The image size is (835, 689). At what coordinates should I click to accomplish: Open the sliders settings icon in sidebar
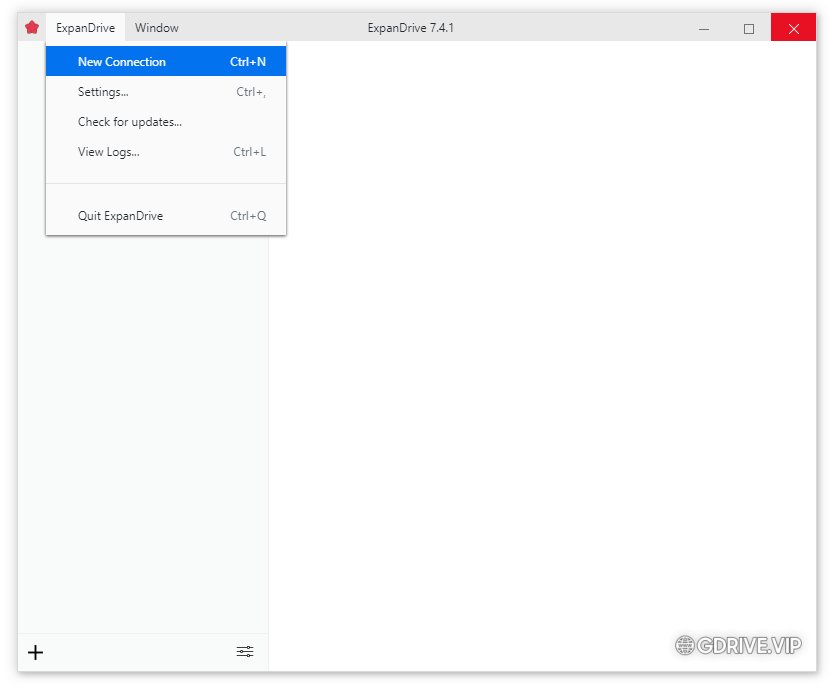click(x=245, y=651)
